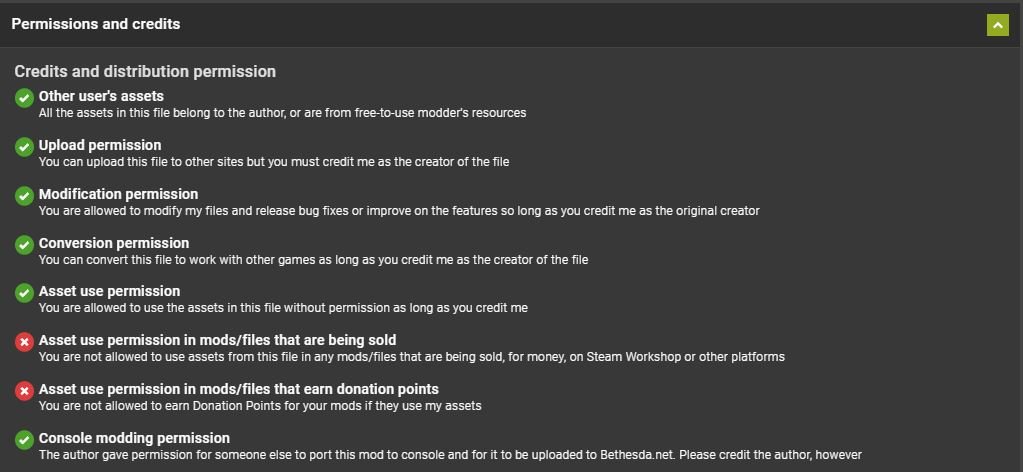Click red X beside mods being sold permission
Screen dimensions: 1023x472
point(24,342)
